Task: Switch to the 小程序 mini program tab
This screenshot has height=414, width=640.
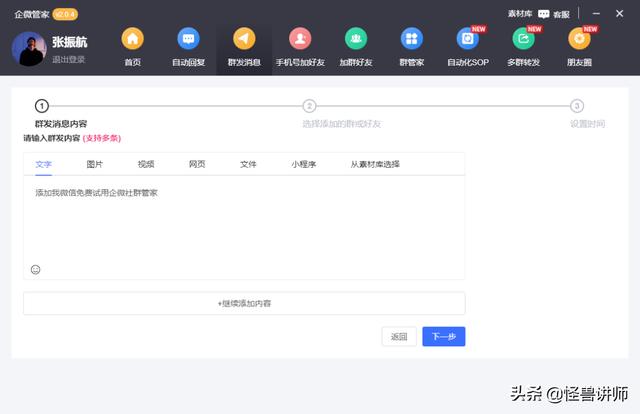Action: (x=304, y=164)
